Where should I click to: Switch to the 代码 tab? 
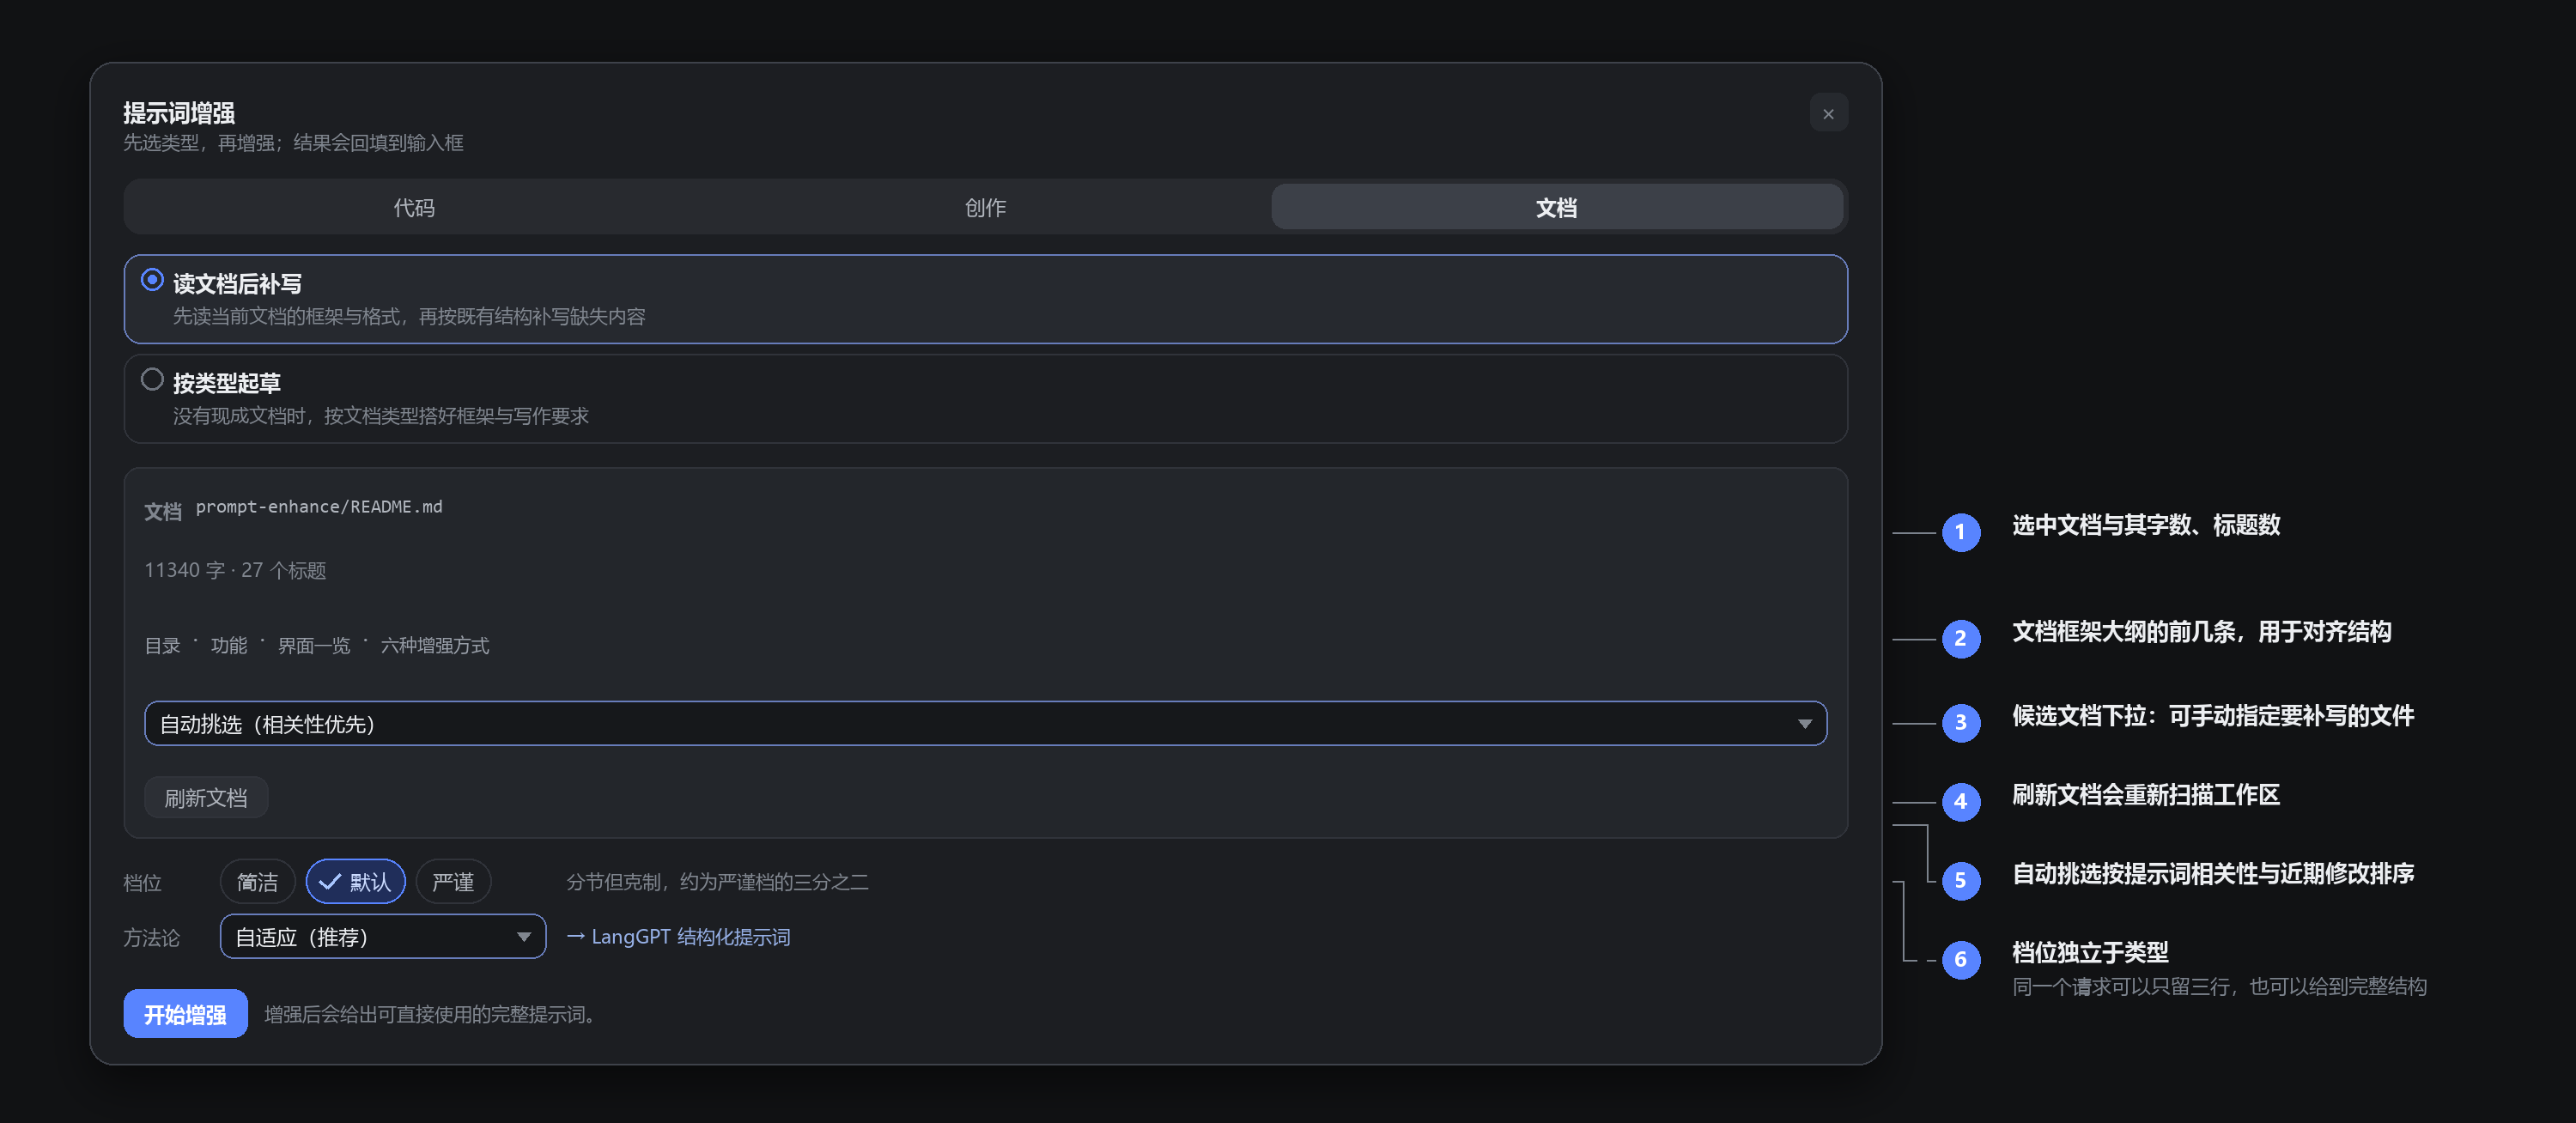coord(414,207)
